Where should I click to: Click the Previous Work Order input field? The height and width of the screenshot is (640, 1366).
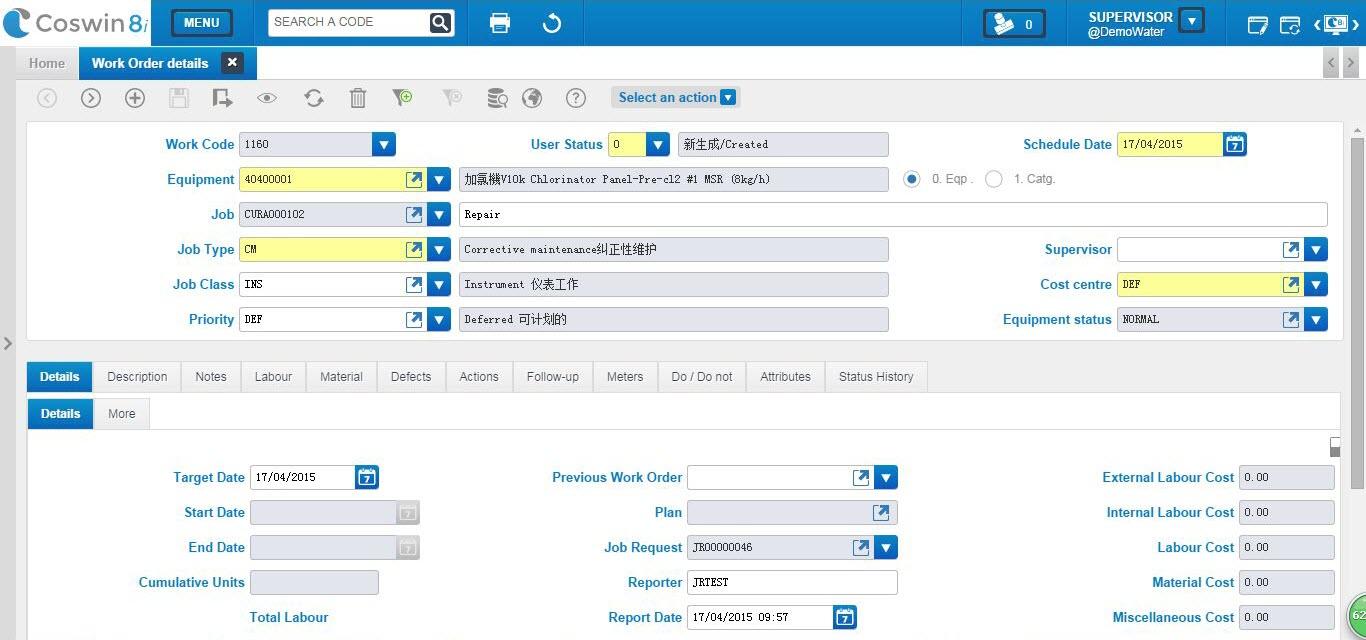coord(768,478)
